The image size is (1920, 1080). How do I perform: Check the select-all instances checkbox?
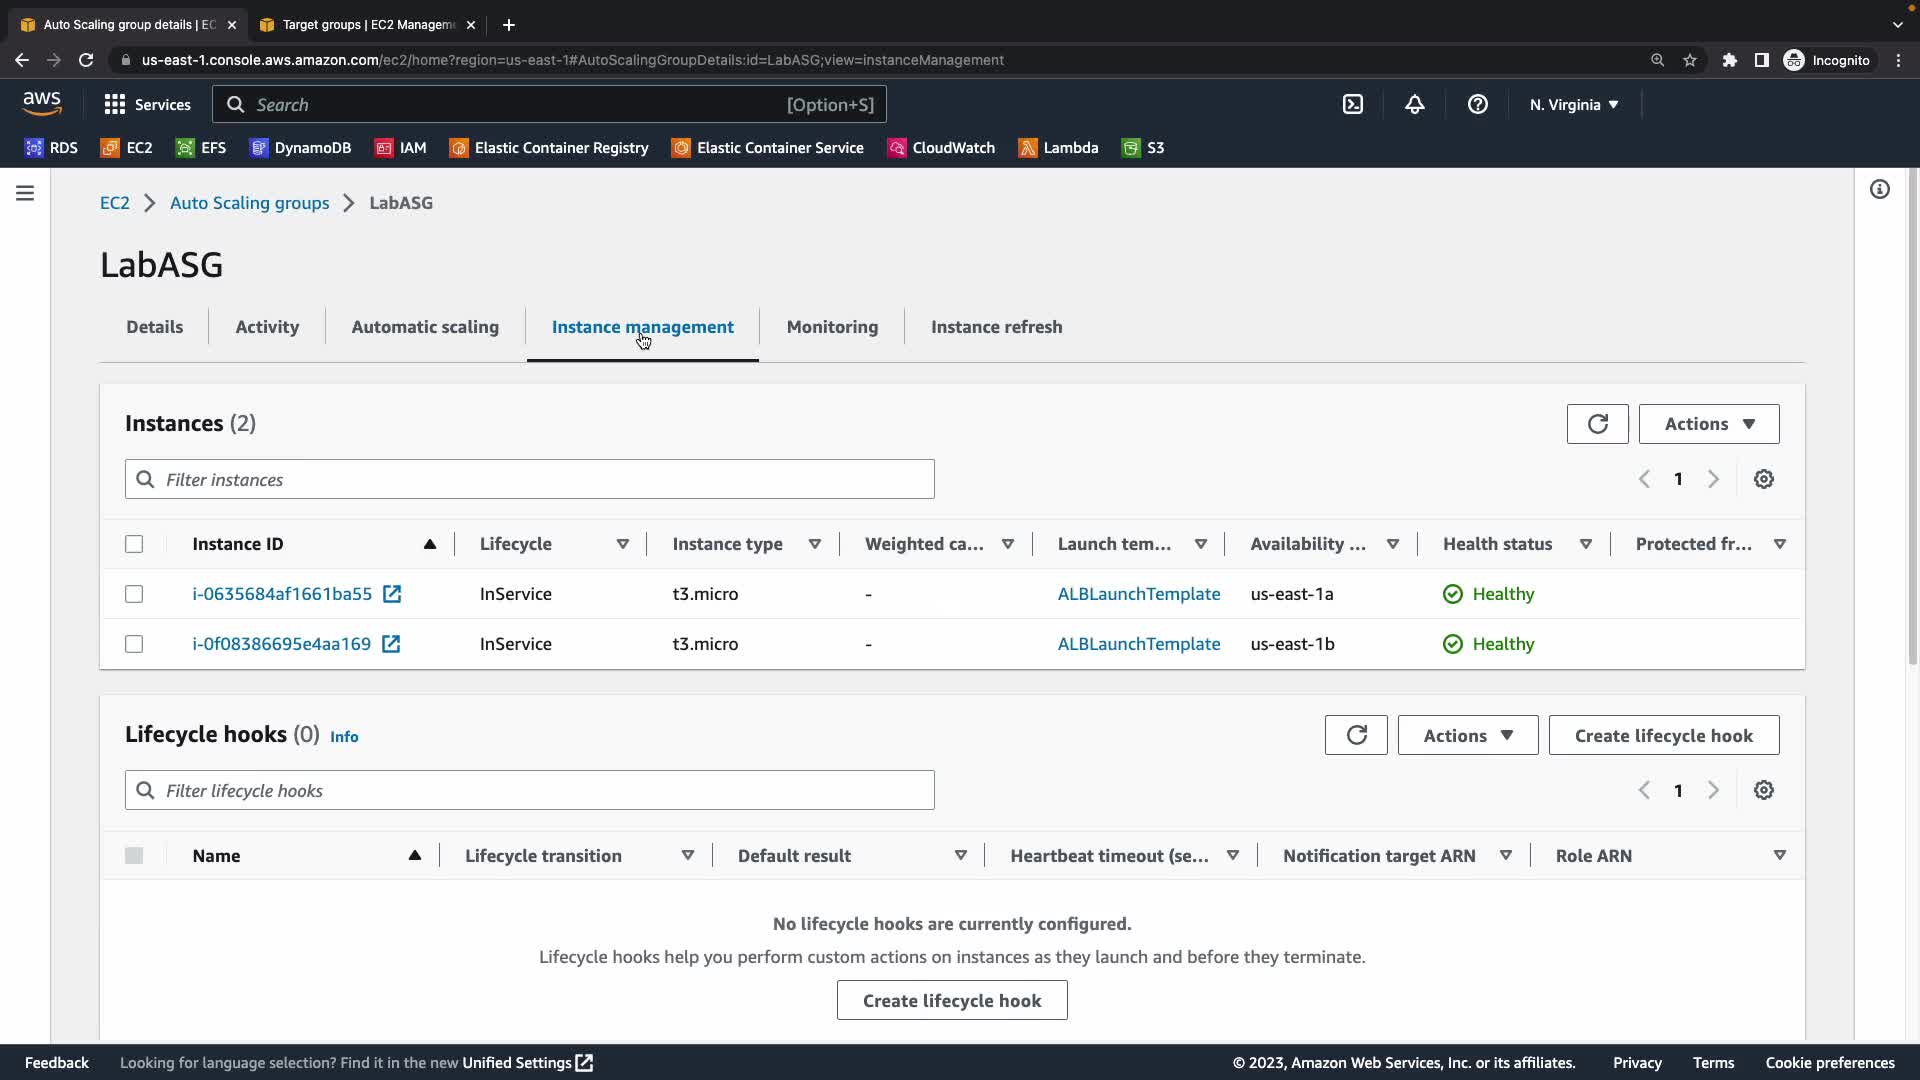click(x=134, y=544)
